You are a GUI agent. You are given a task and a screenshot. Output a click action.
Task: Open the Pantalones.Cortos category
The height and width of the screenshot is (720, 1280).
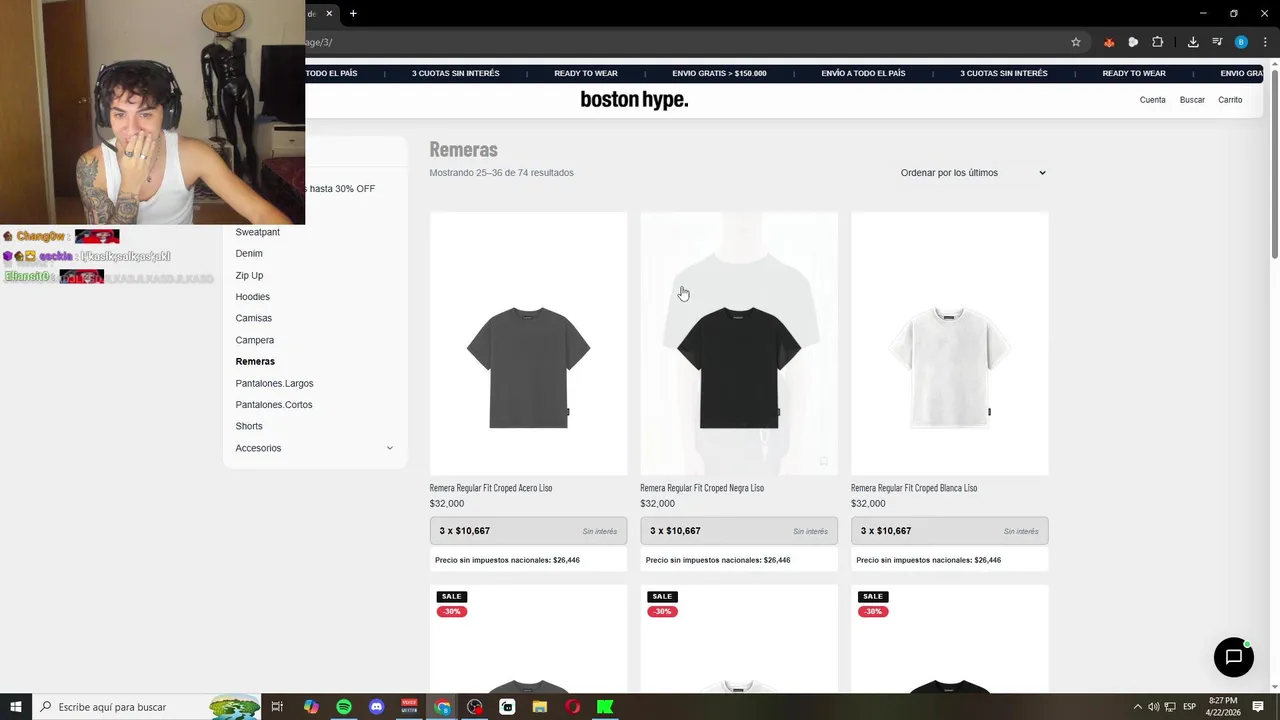(274, 405)
